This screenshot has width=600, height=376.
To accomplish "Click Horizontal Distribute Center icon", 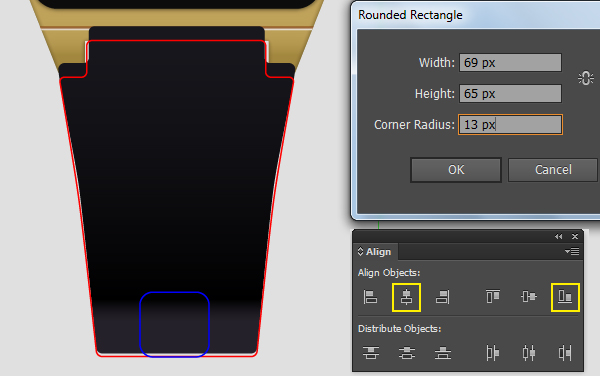I will pos(529,353).
